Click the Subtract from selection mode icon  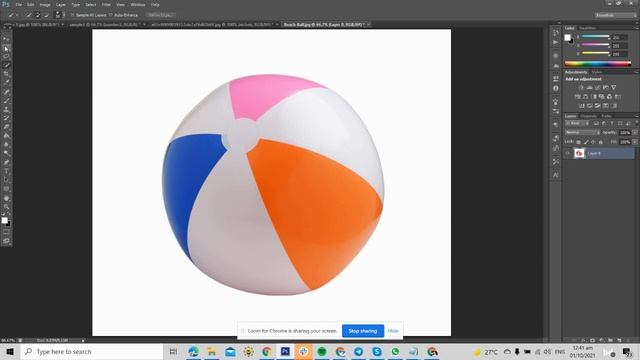(x=46, y=15)
